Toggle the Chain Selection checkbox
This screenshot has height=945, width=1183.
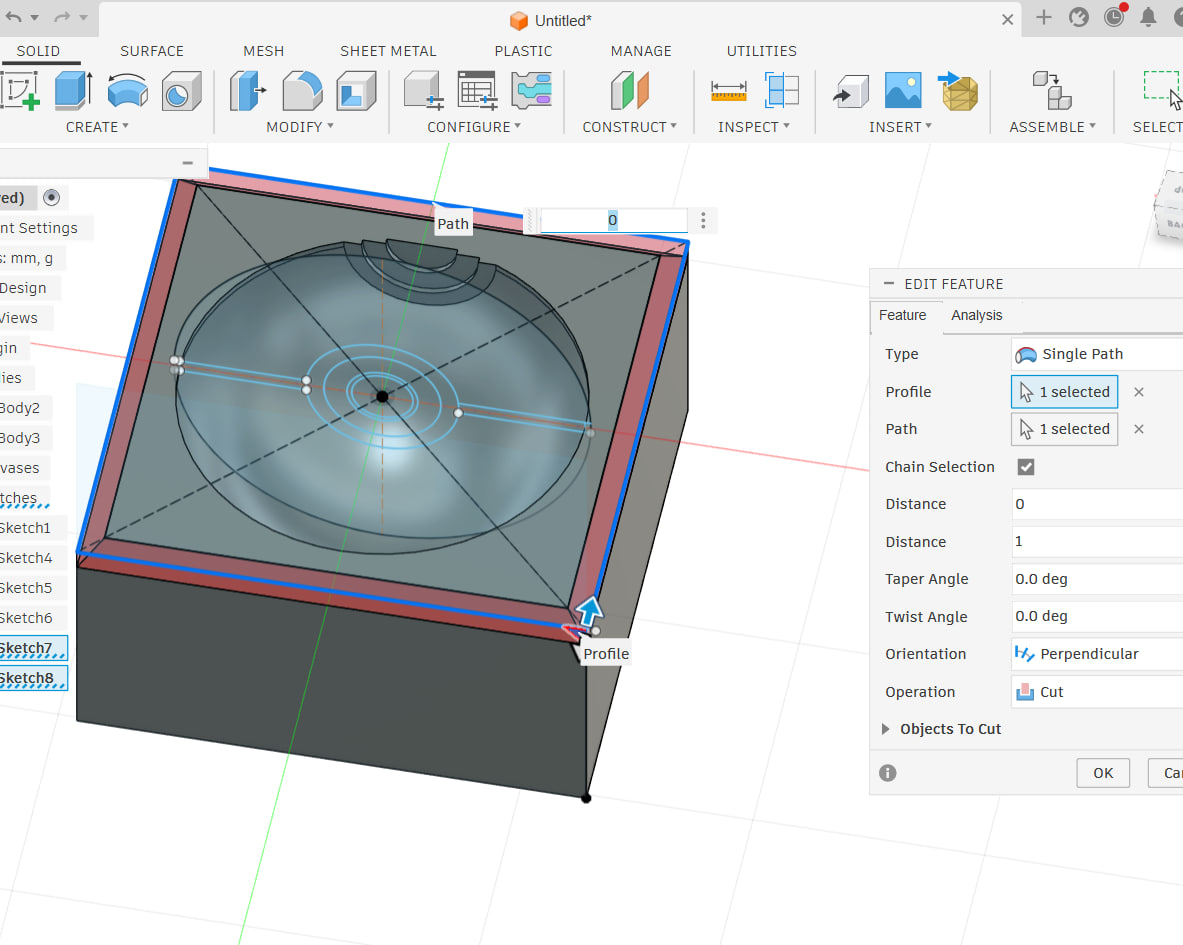(x=1026, y=467)
